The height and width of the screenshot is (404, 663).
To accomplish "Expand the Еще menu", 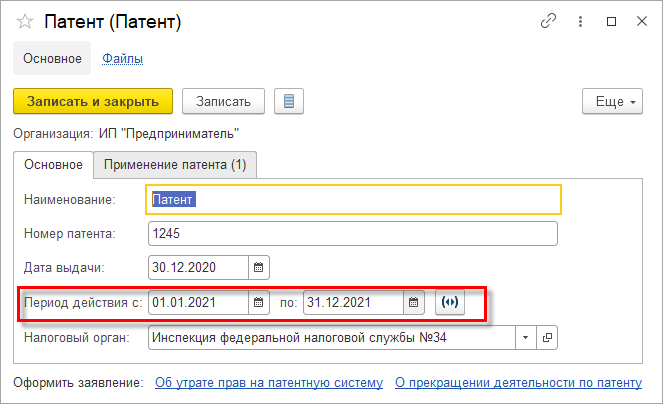I will (x=610, y=101).
